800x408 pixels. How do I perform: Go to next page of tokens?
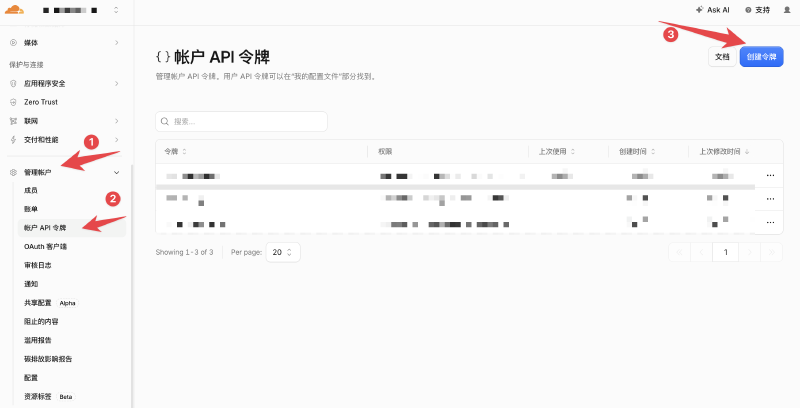pyautogui.click(x=749, y=252)
